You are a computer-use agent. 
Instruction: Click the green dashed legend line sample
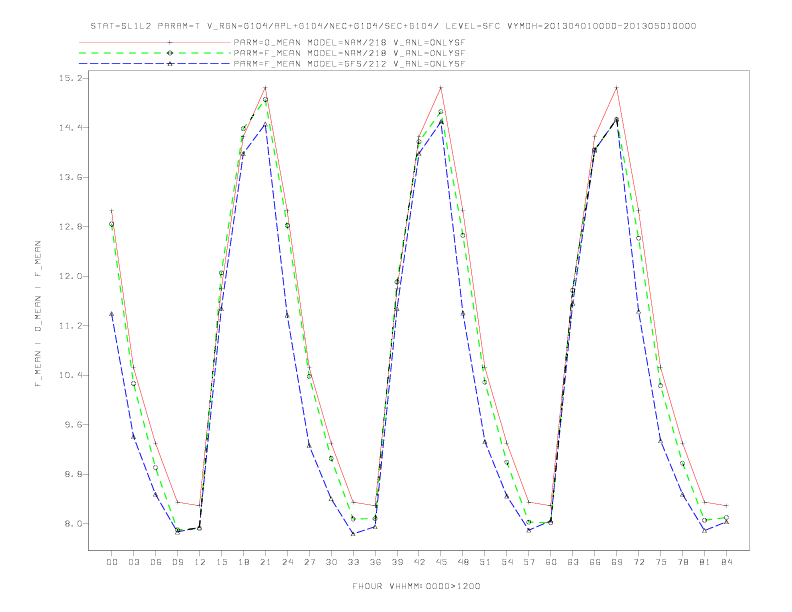point(155,53)
